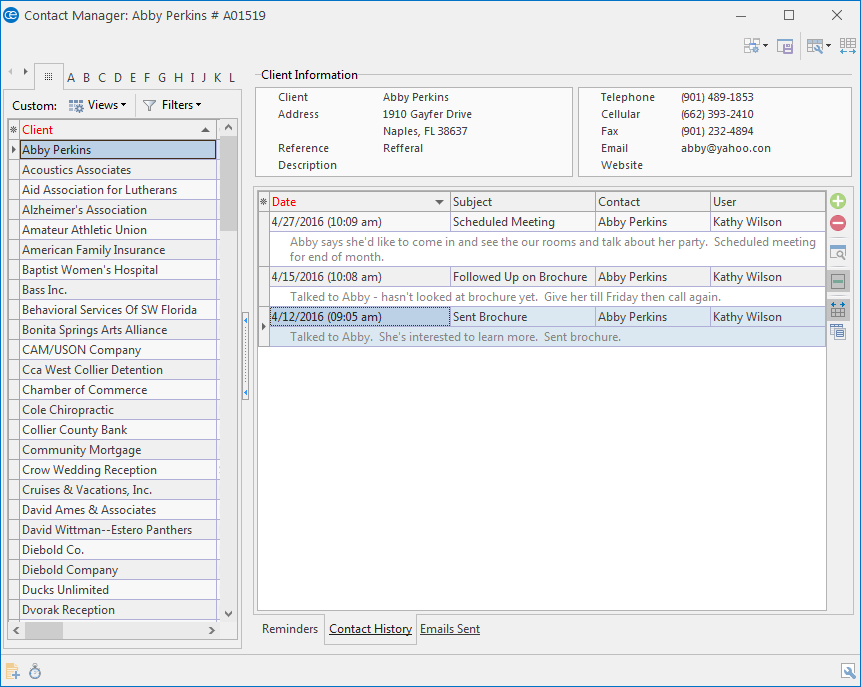Move the alphabet tabs right with arrow
Viewport: 861px width, 687px height.
[25, 71]
